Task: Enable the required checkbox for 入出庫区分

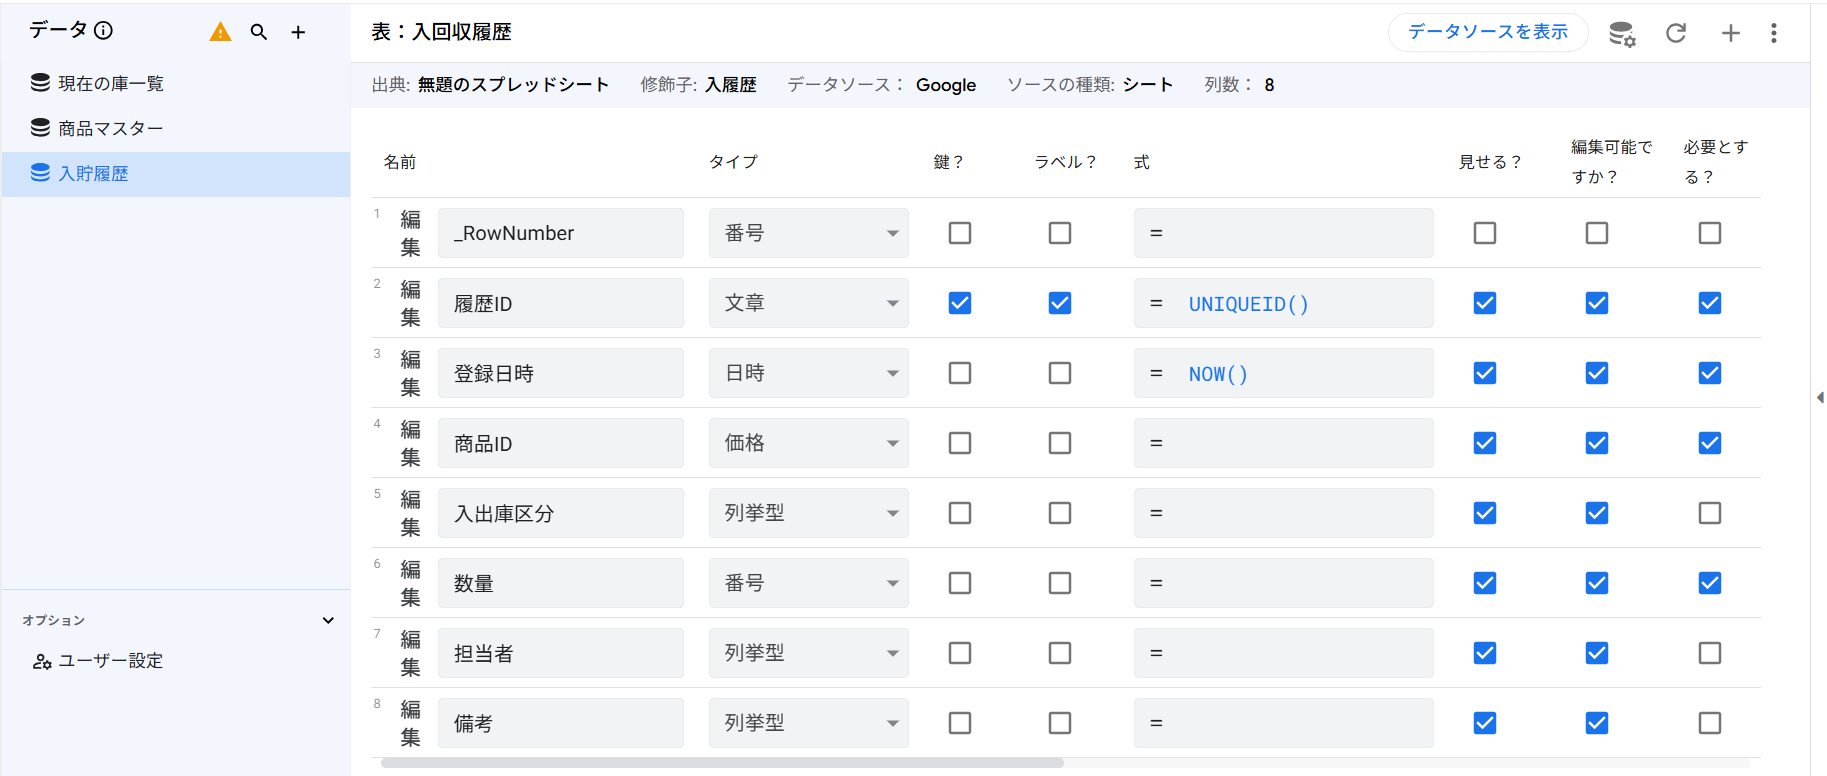Action: pyautogui.click(x=1710, y=513)
